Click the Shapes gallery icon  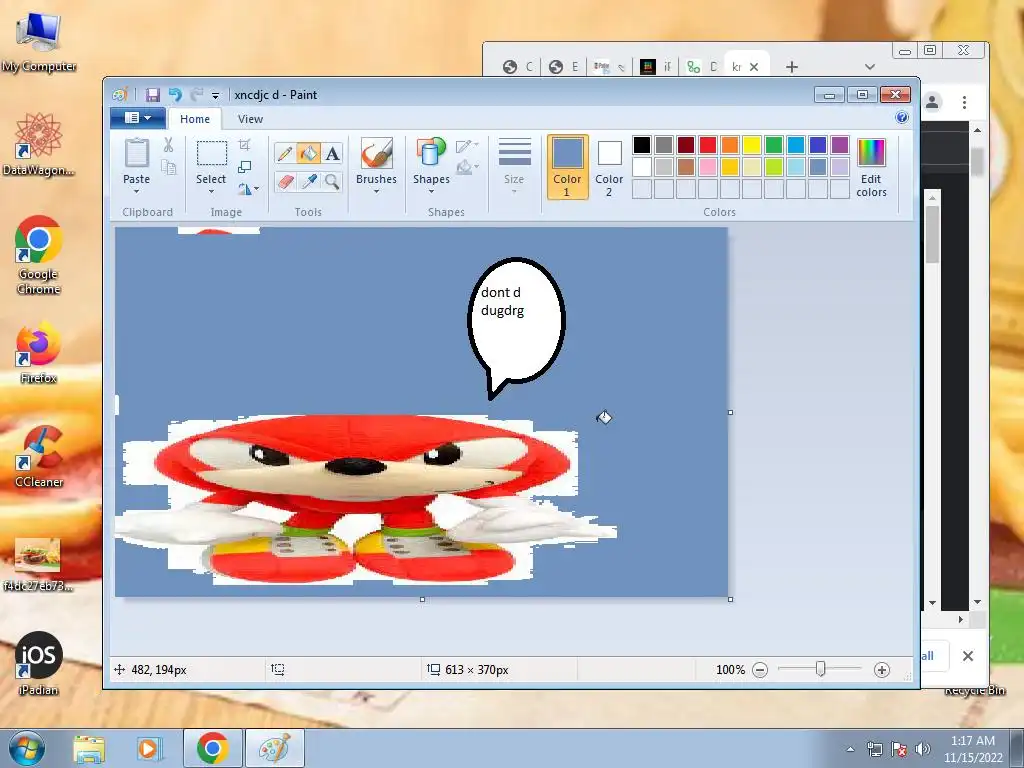tap(431, 153)
